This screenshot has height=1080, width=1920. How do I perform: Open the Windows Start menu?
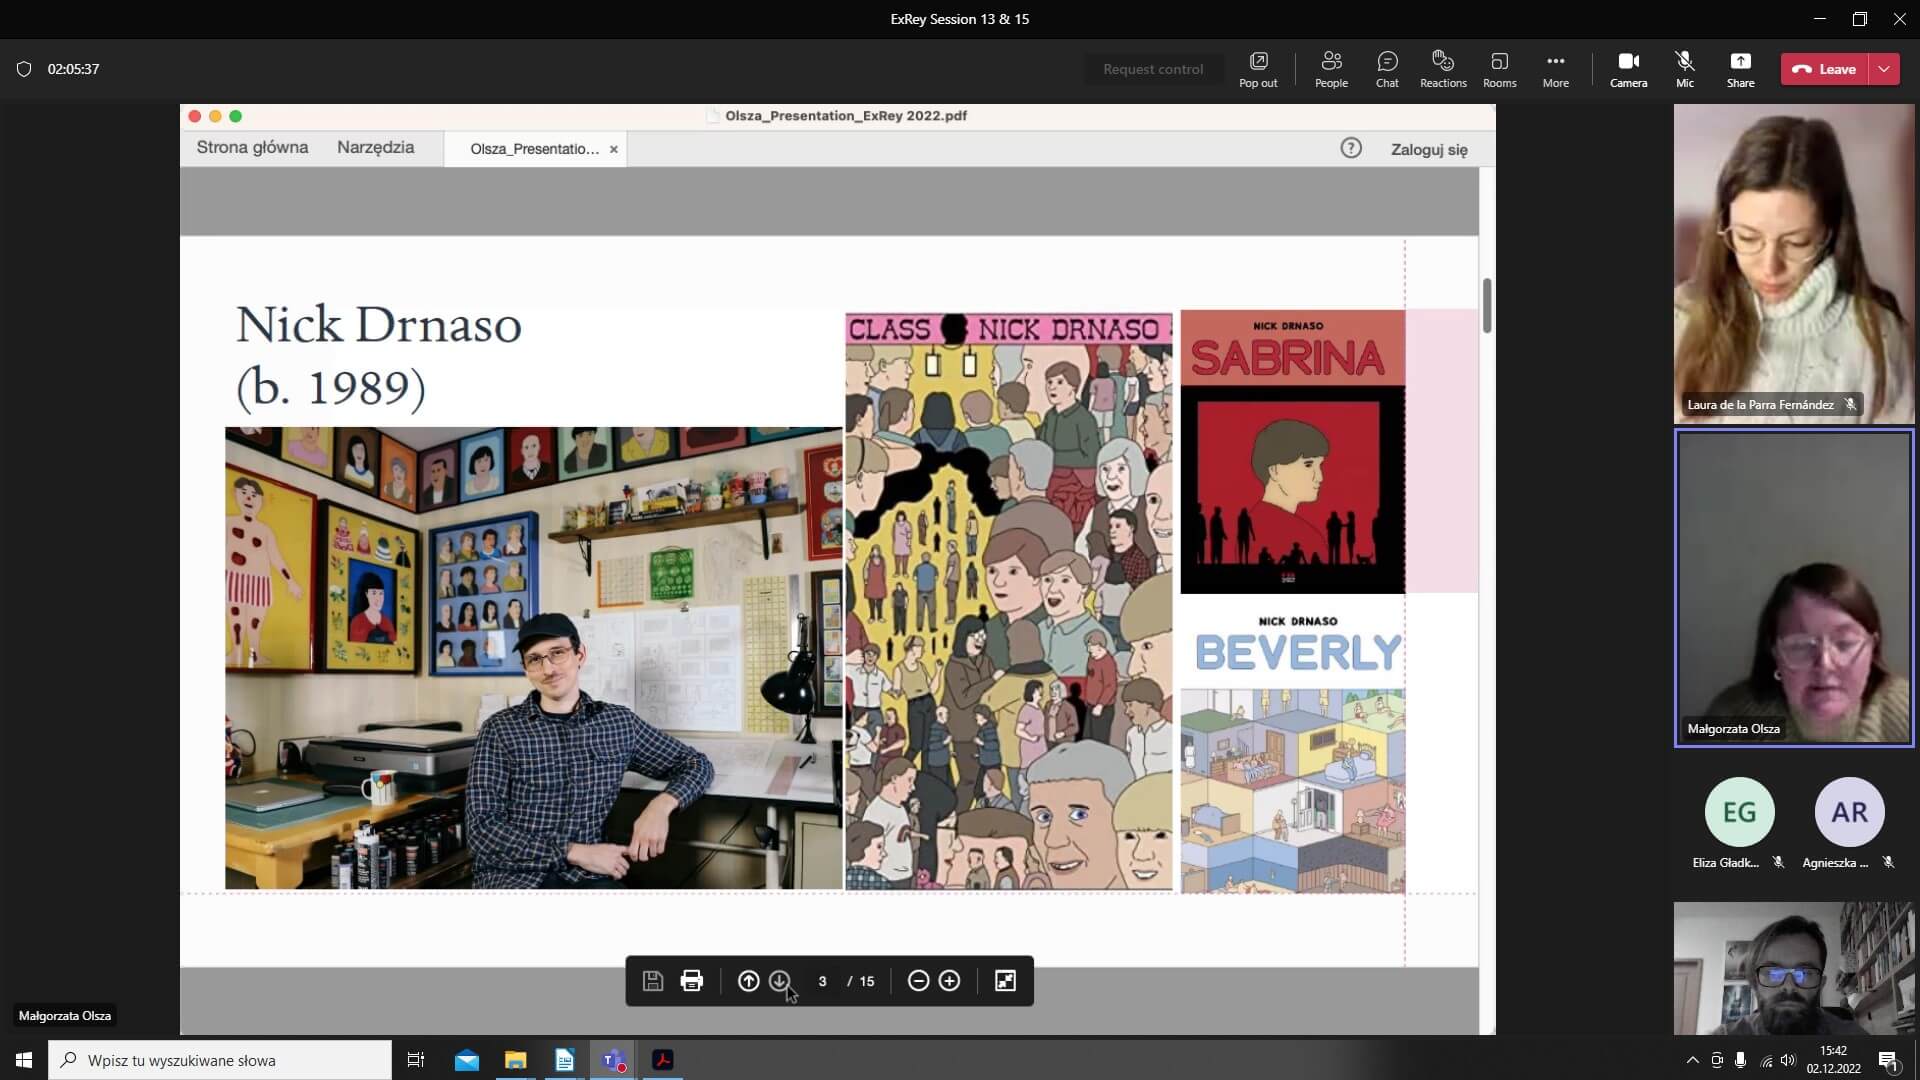[x=24, y=1060]
